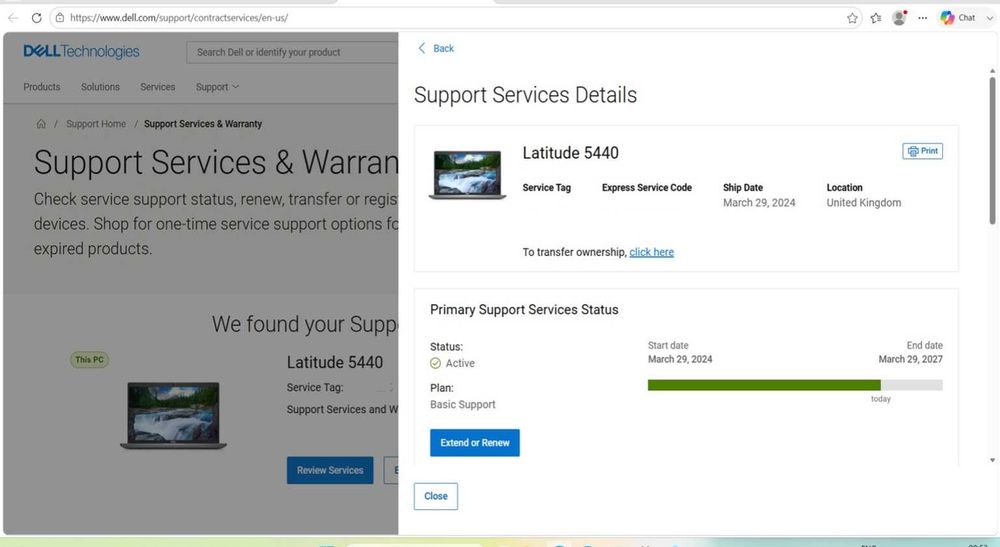Expand the chevron next to Chat
This screenshot has height=547, width=1000.
[x=990, y=18]
